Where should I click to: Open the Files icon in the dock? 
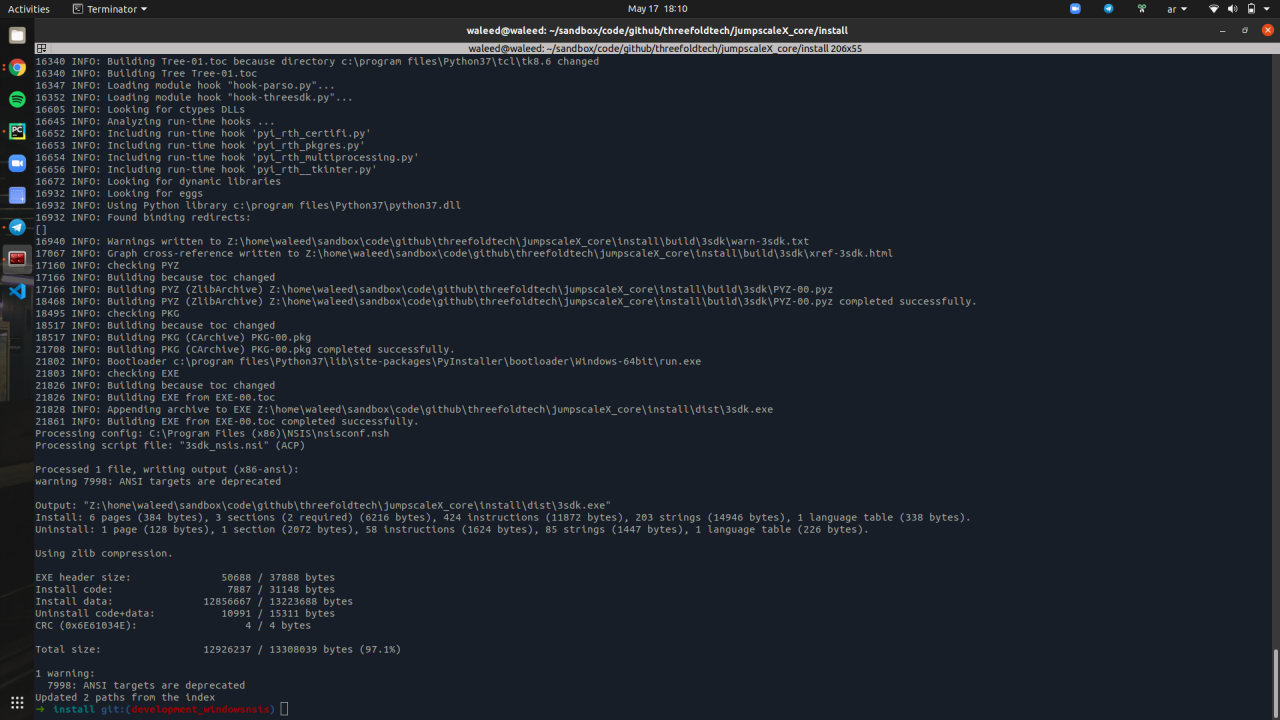[x=17, y=33]
